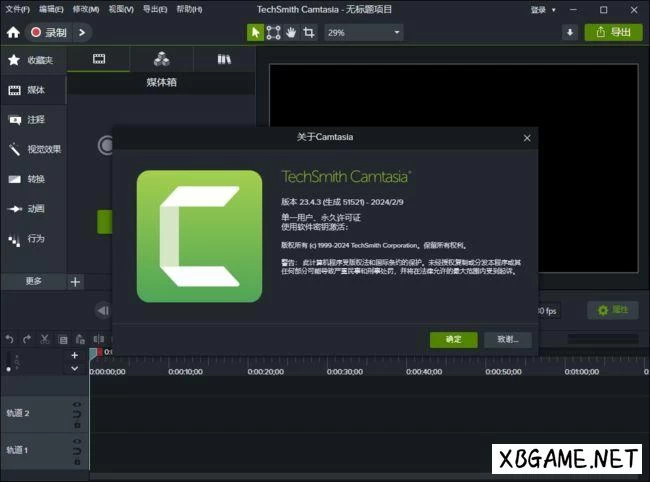Open the 29% canvas zoom dropdown
Viewport: 650px width, 482px height.
[x=363, y=32]
